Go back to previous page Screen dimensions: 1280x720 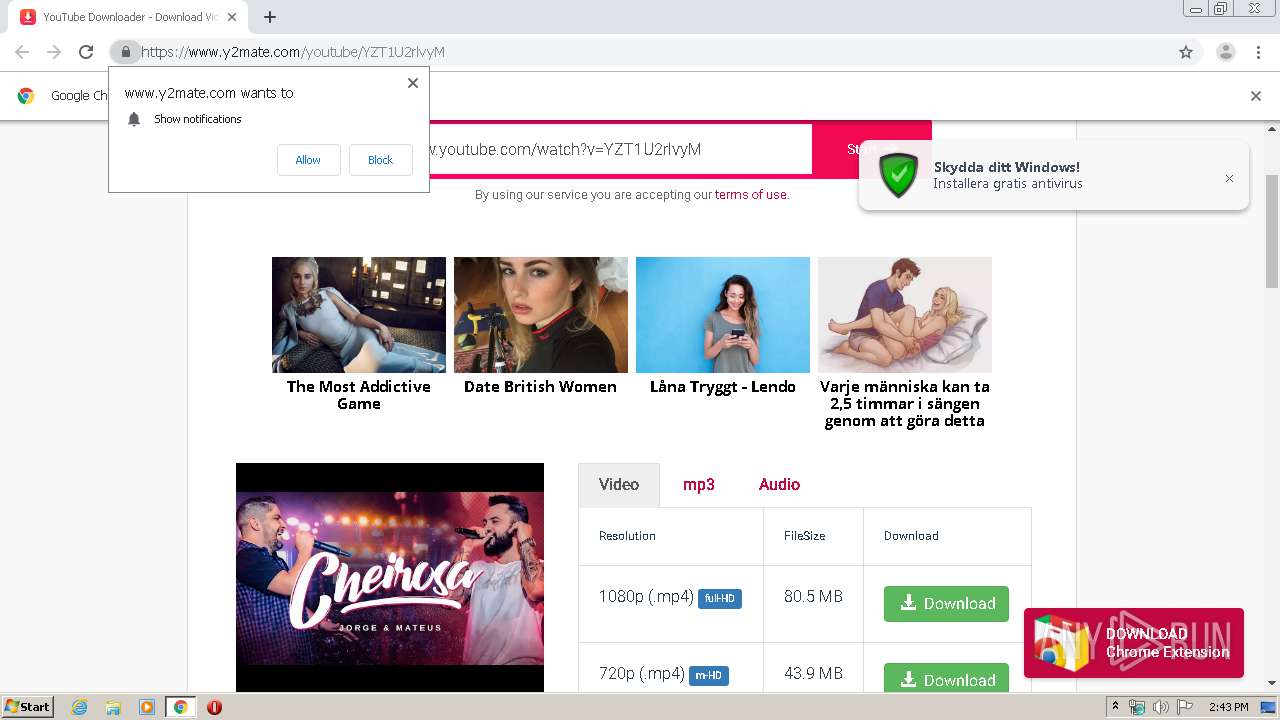click(x=22, y=52)
